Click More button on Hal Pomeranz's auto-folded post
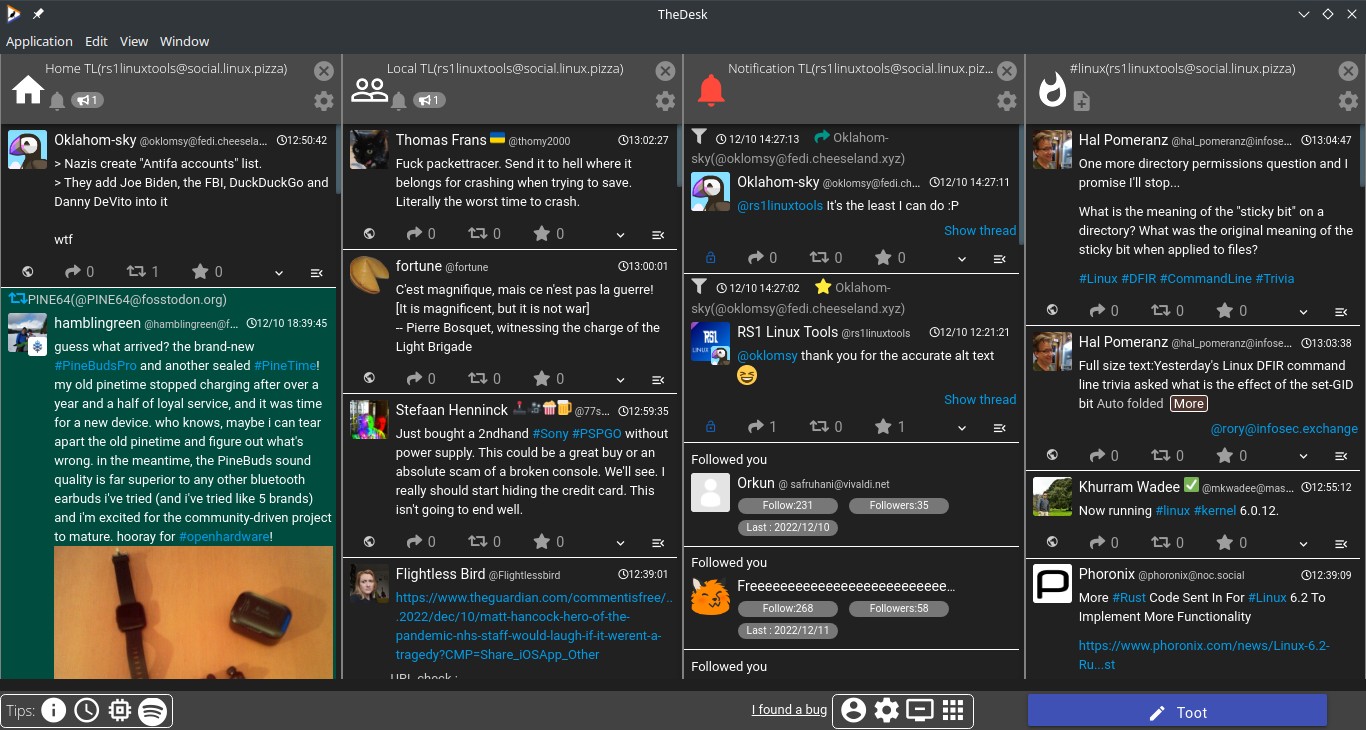 coord(1188,403)
